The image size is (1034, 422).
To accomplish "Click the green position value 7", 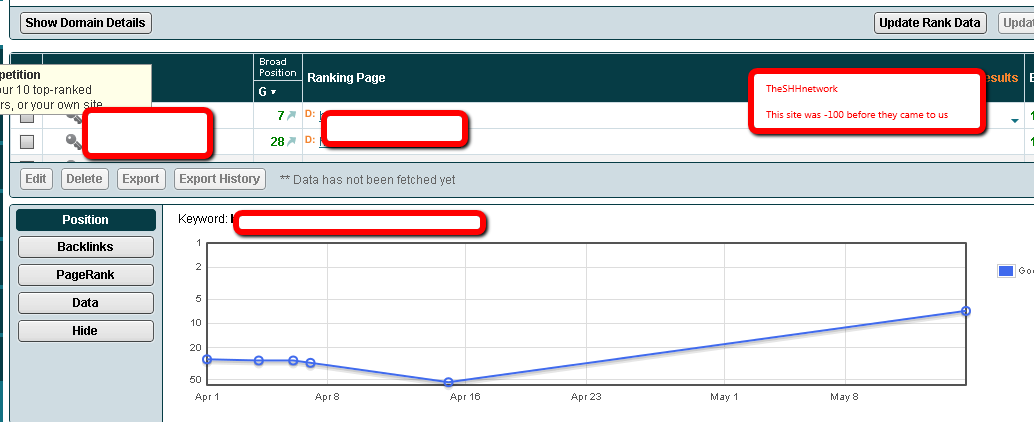I will 280,116.
